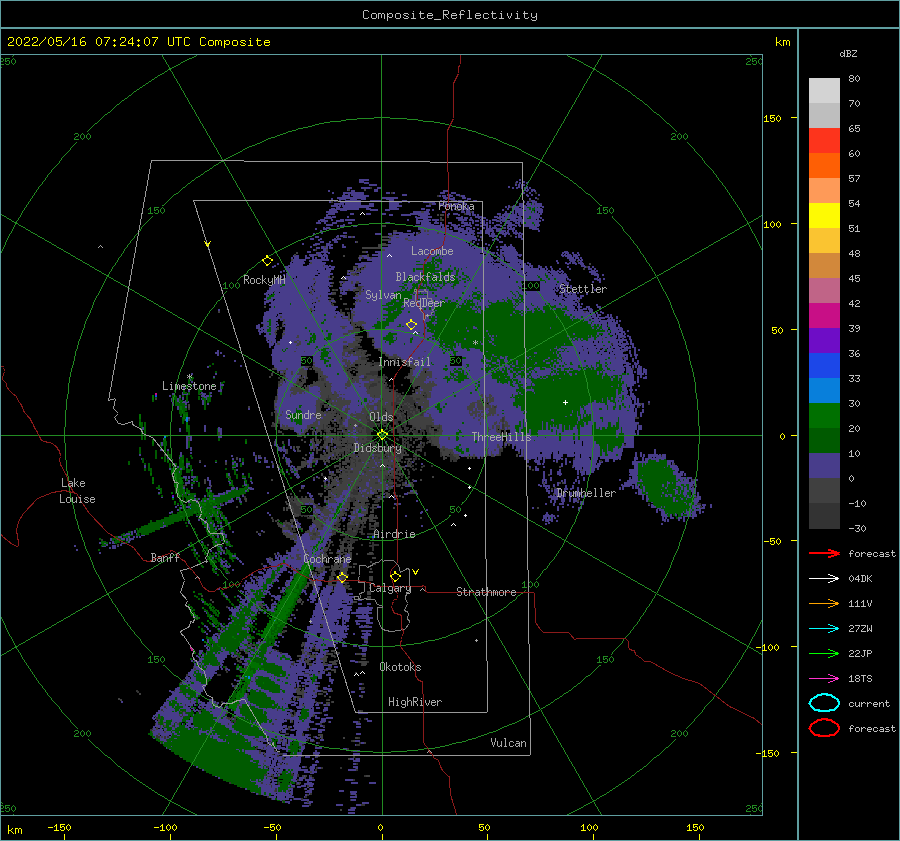
Task: Click the dBZ legend heading
Action: tap(848, 53)
